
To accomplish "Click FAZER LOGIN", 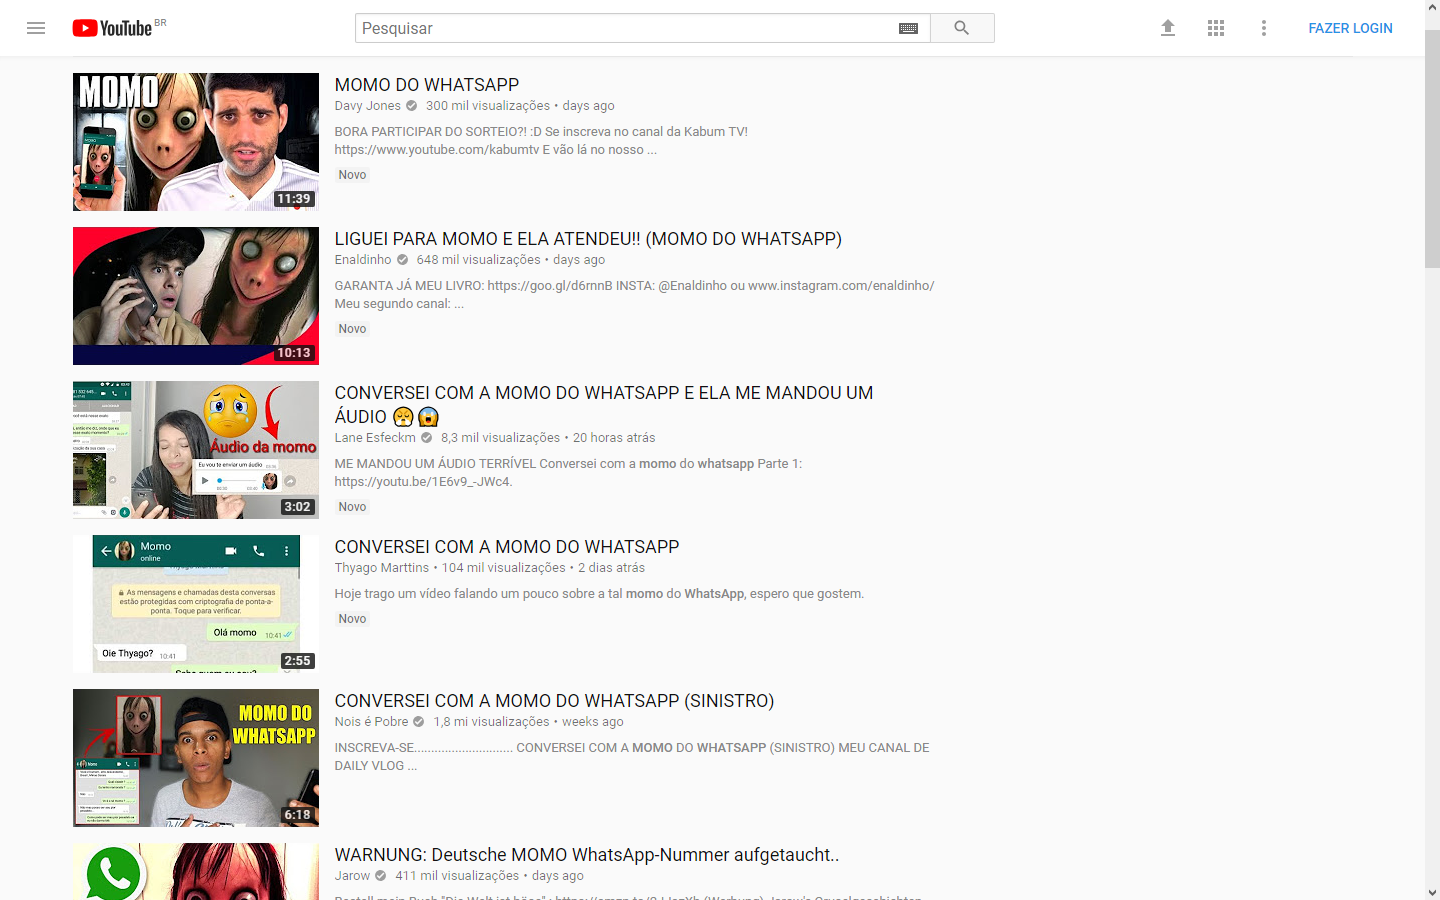I will click(x=1350, y=28).
